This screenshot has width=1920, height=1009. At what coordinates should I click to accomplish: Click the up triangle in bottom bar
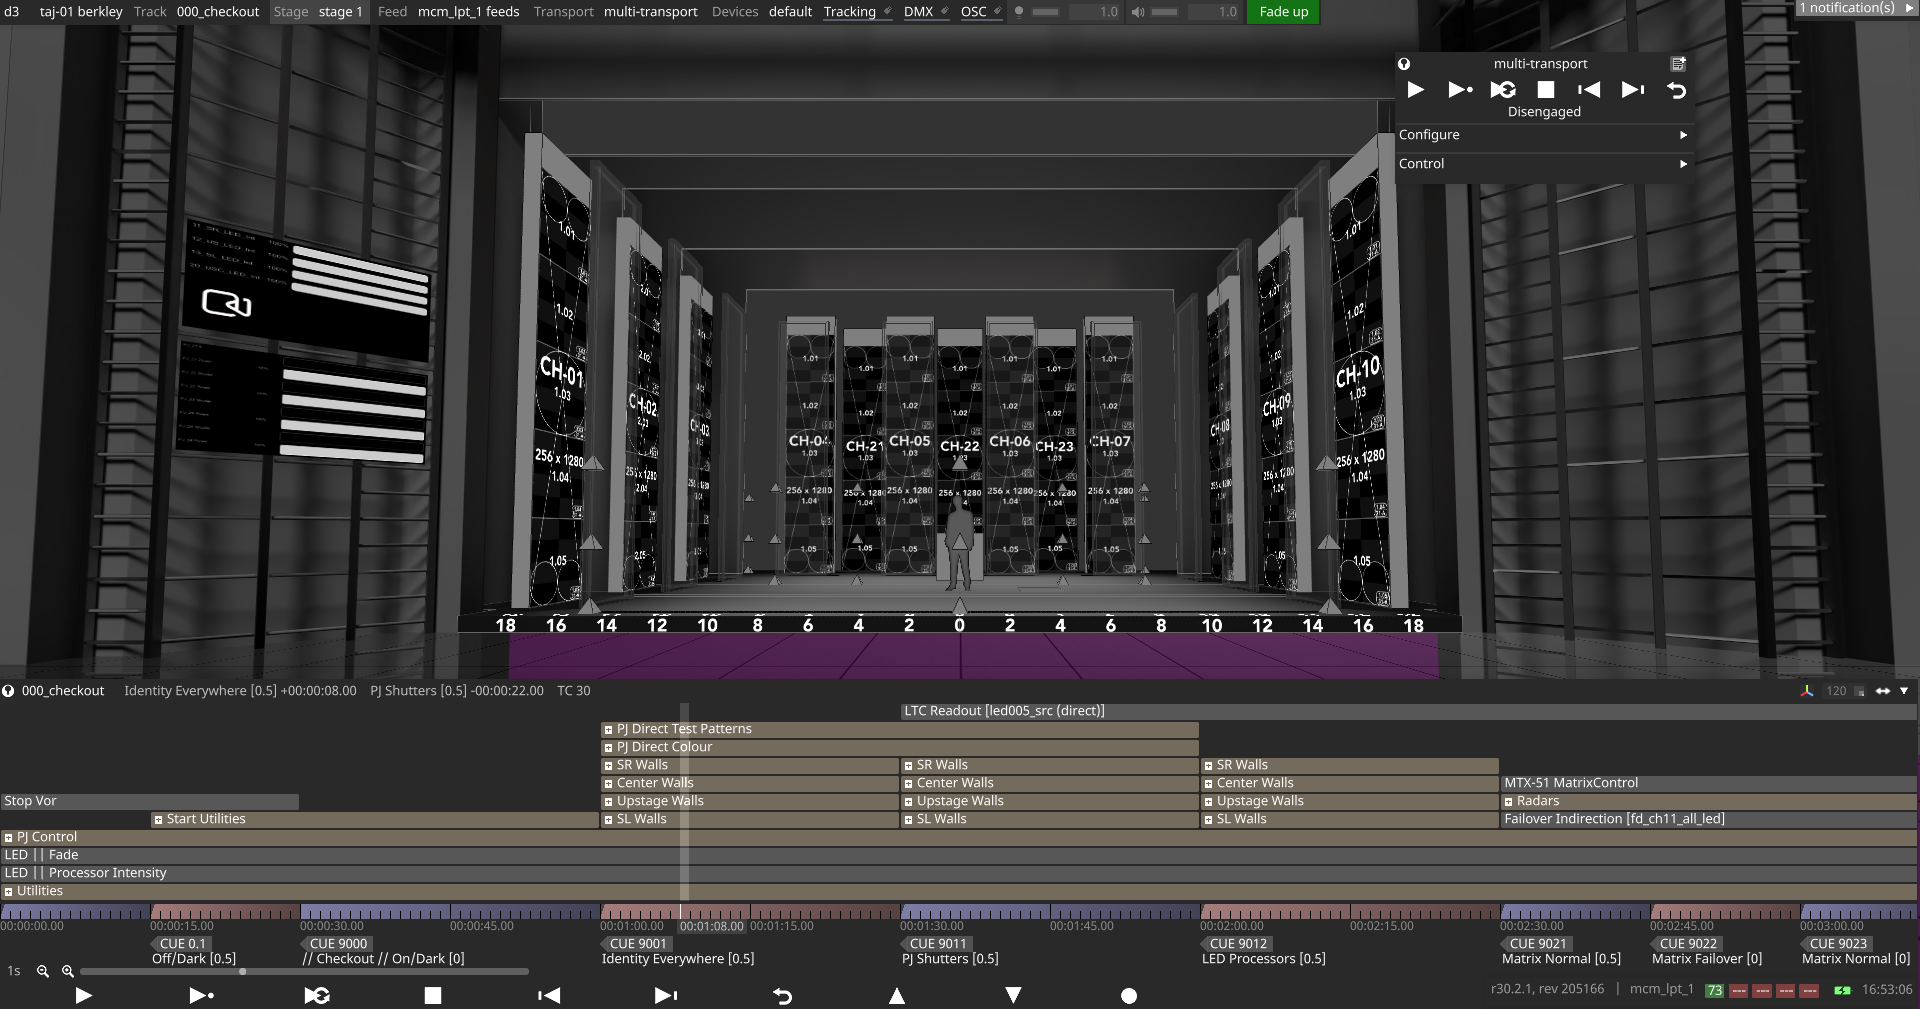(x=897, y=995)
